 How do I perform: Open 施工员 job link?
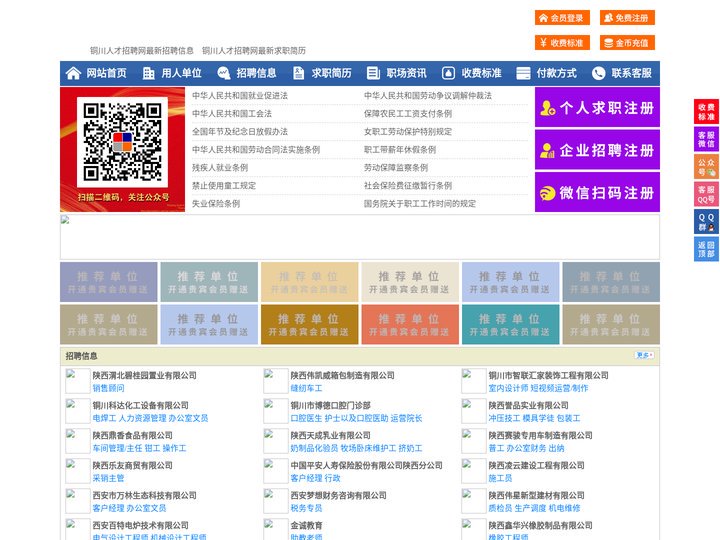(500, 478)
